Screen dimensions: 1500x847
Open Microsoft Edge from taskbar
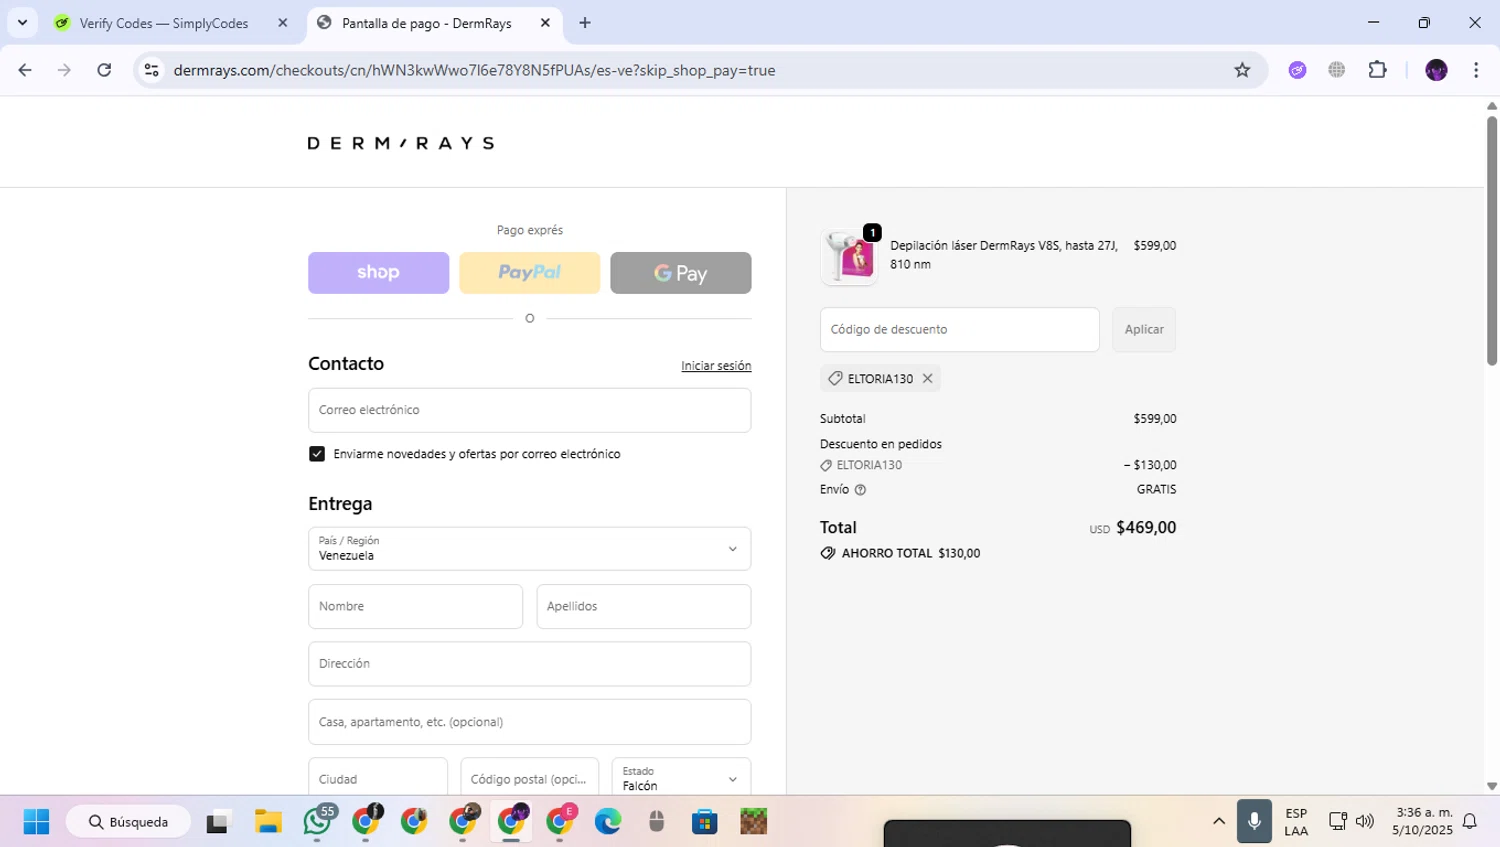608,822
